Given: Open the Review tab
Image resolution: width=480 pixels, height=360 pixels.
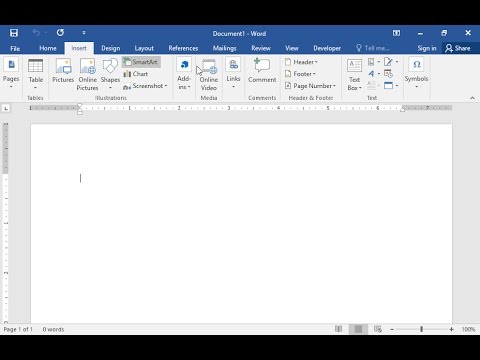Looking at the screenshot, I should 261,48.
